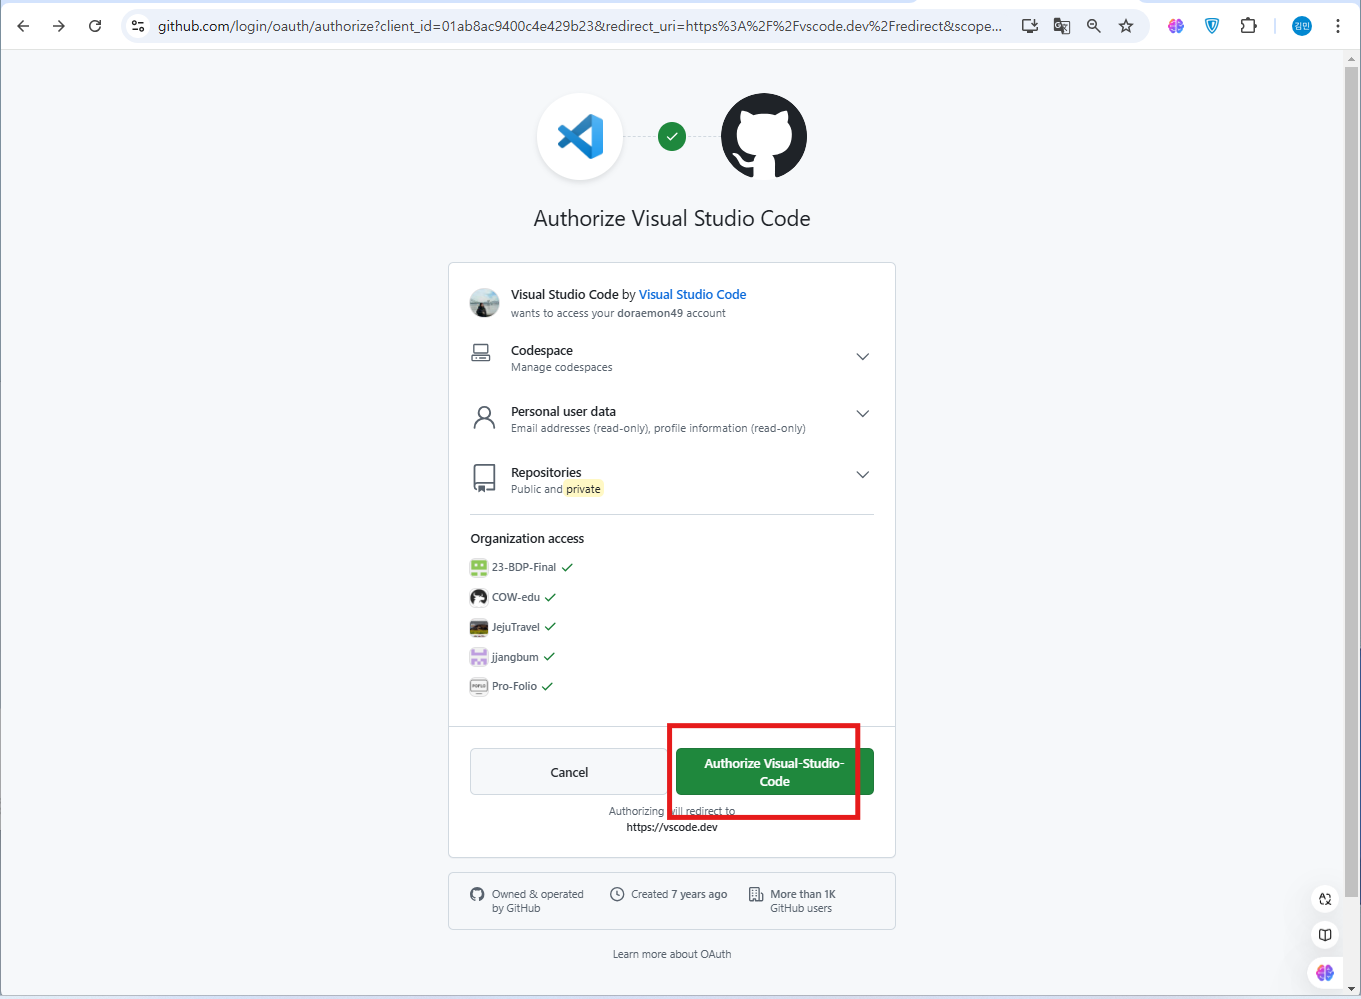
Task: Expand the Personal user data details
Action: [x=862, y=413]
